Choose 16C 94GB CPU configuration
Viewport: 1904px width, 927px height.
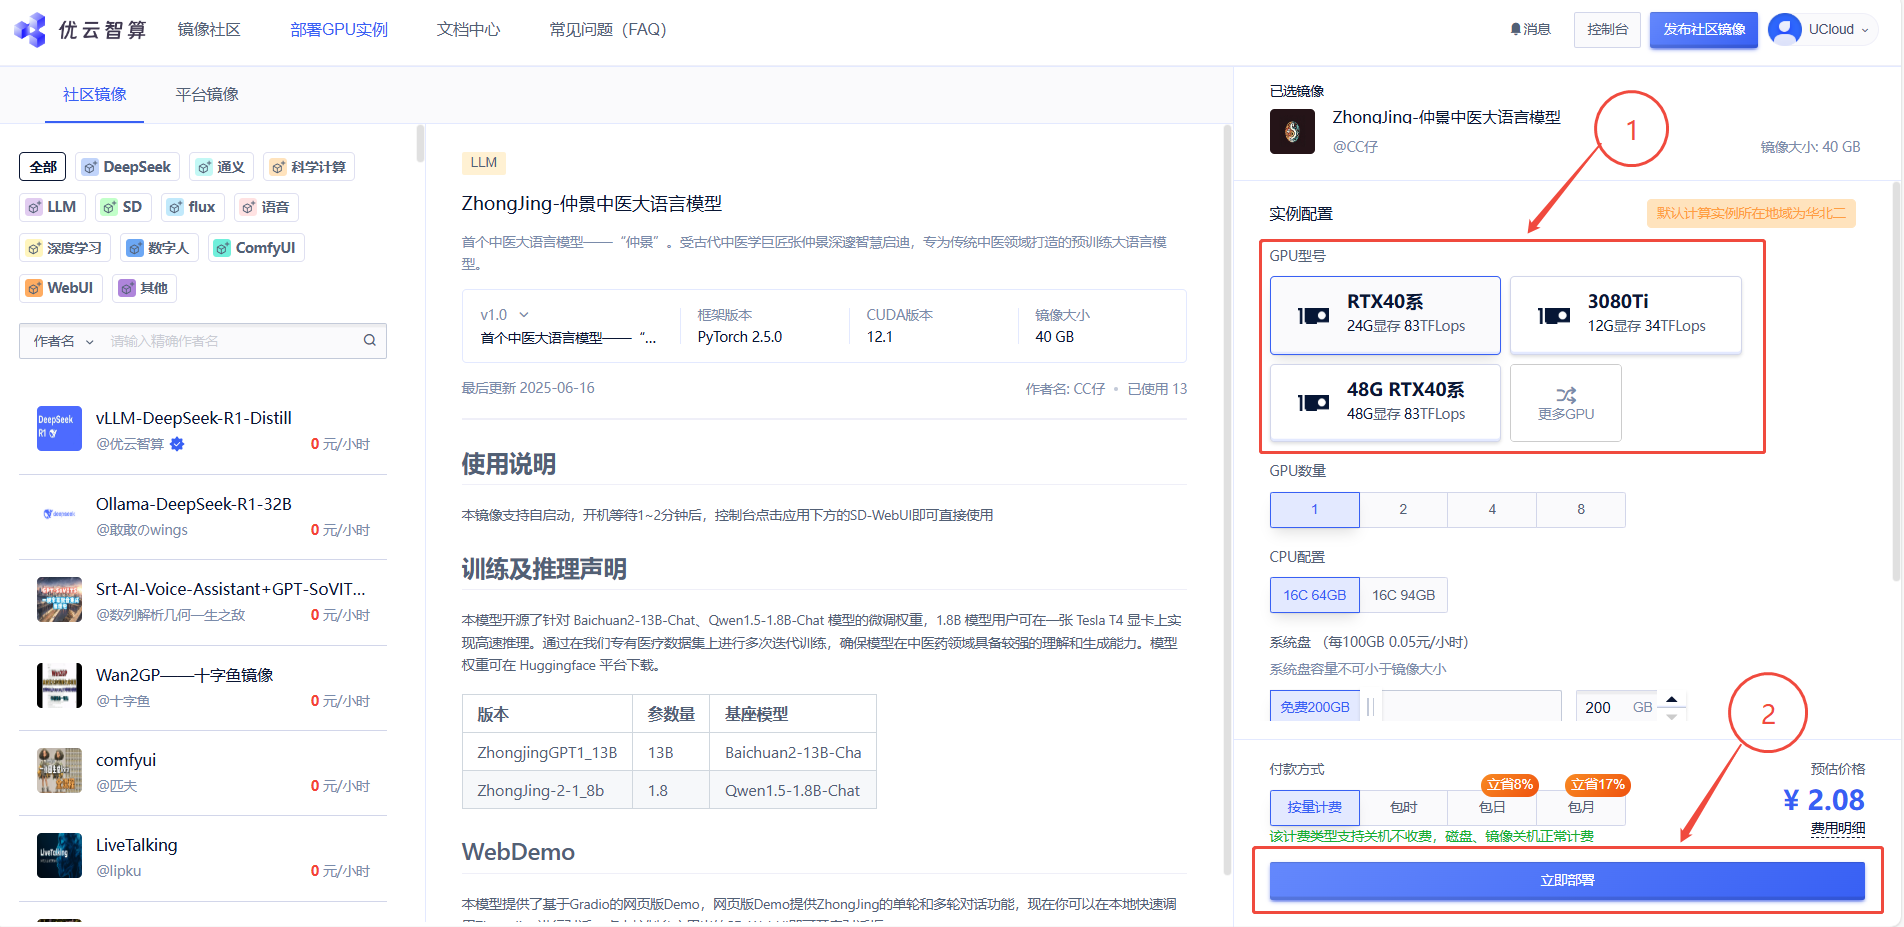1403,595
